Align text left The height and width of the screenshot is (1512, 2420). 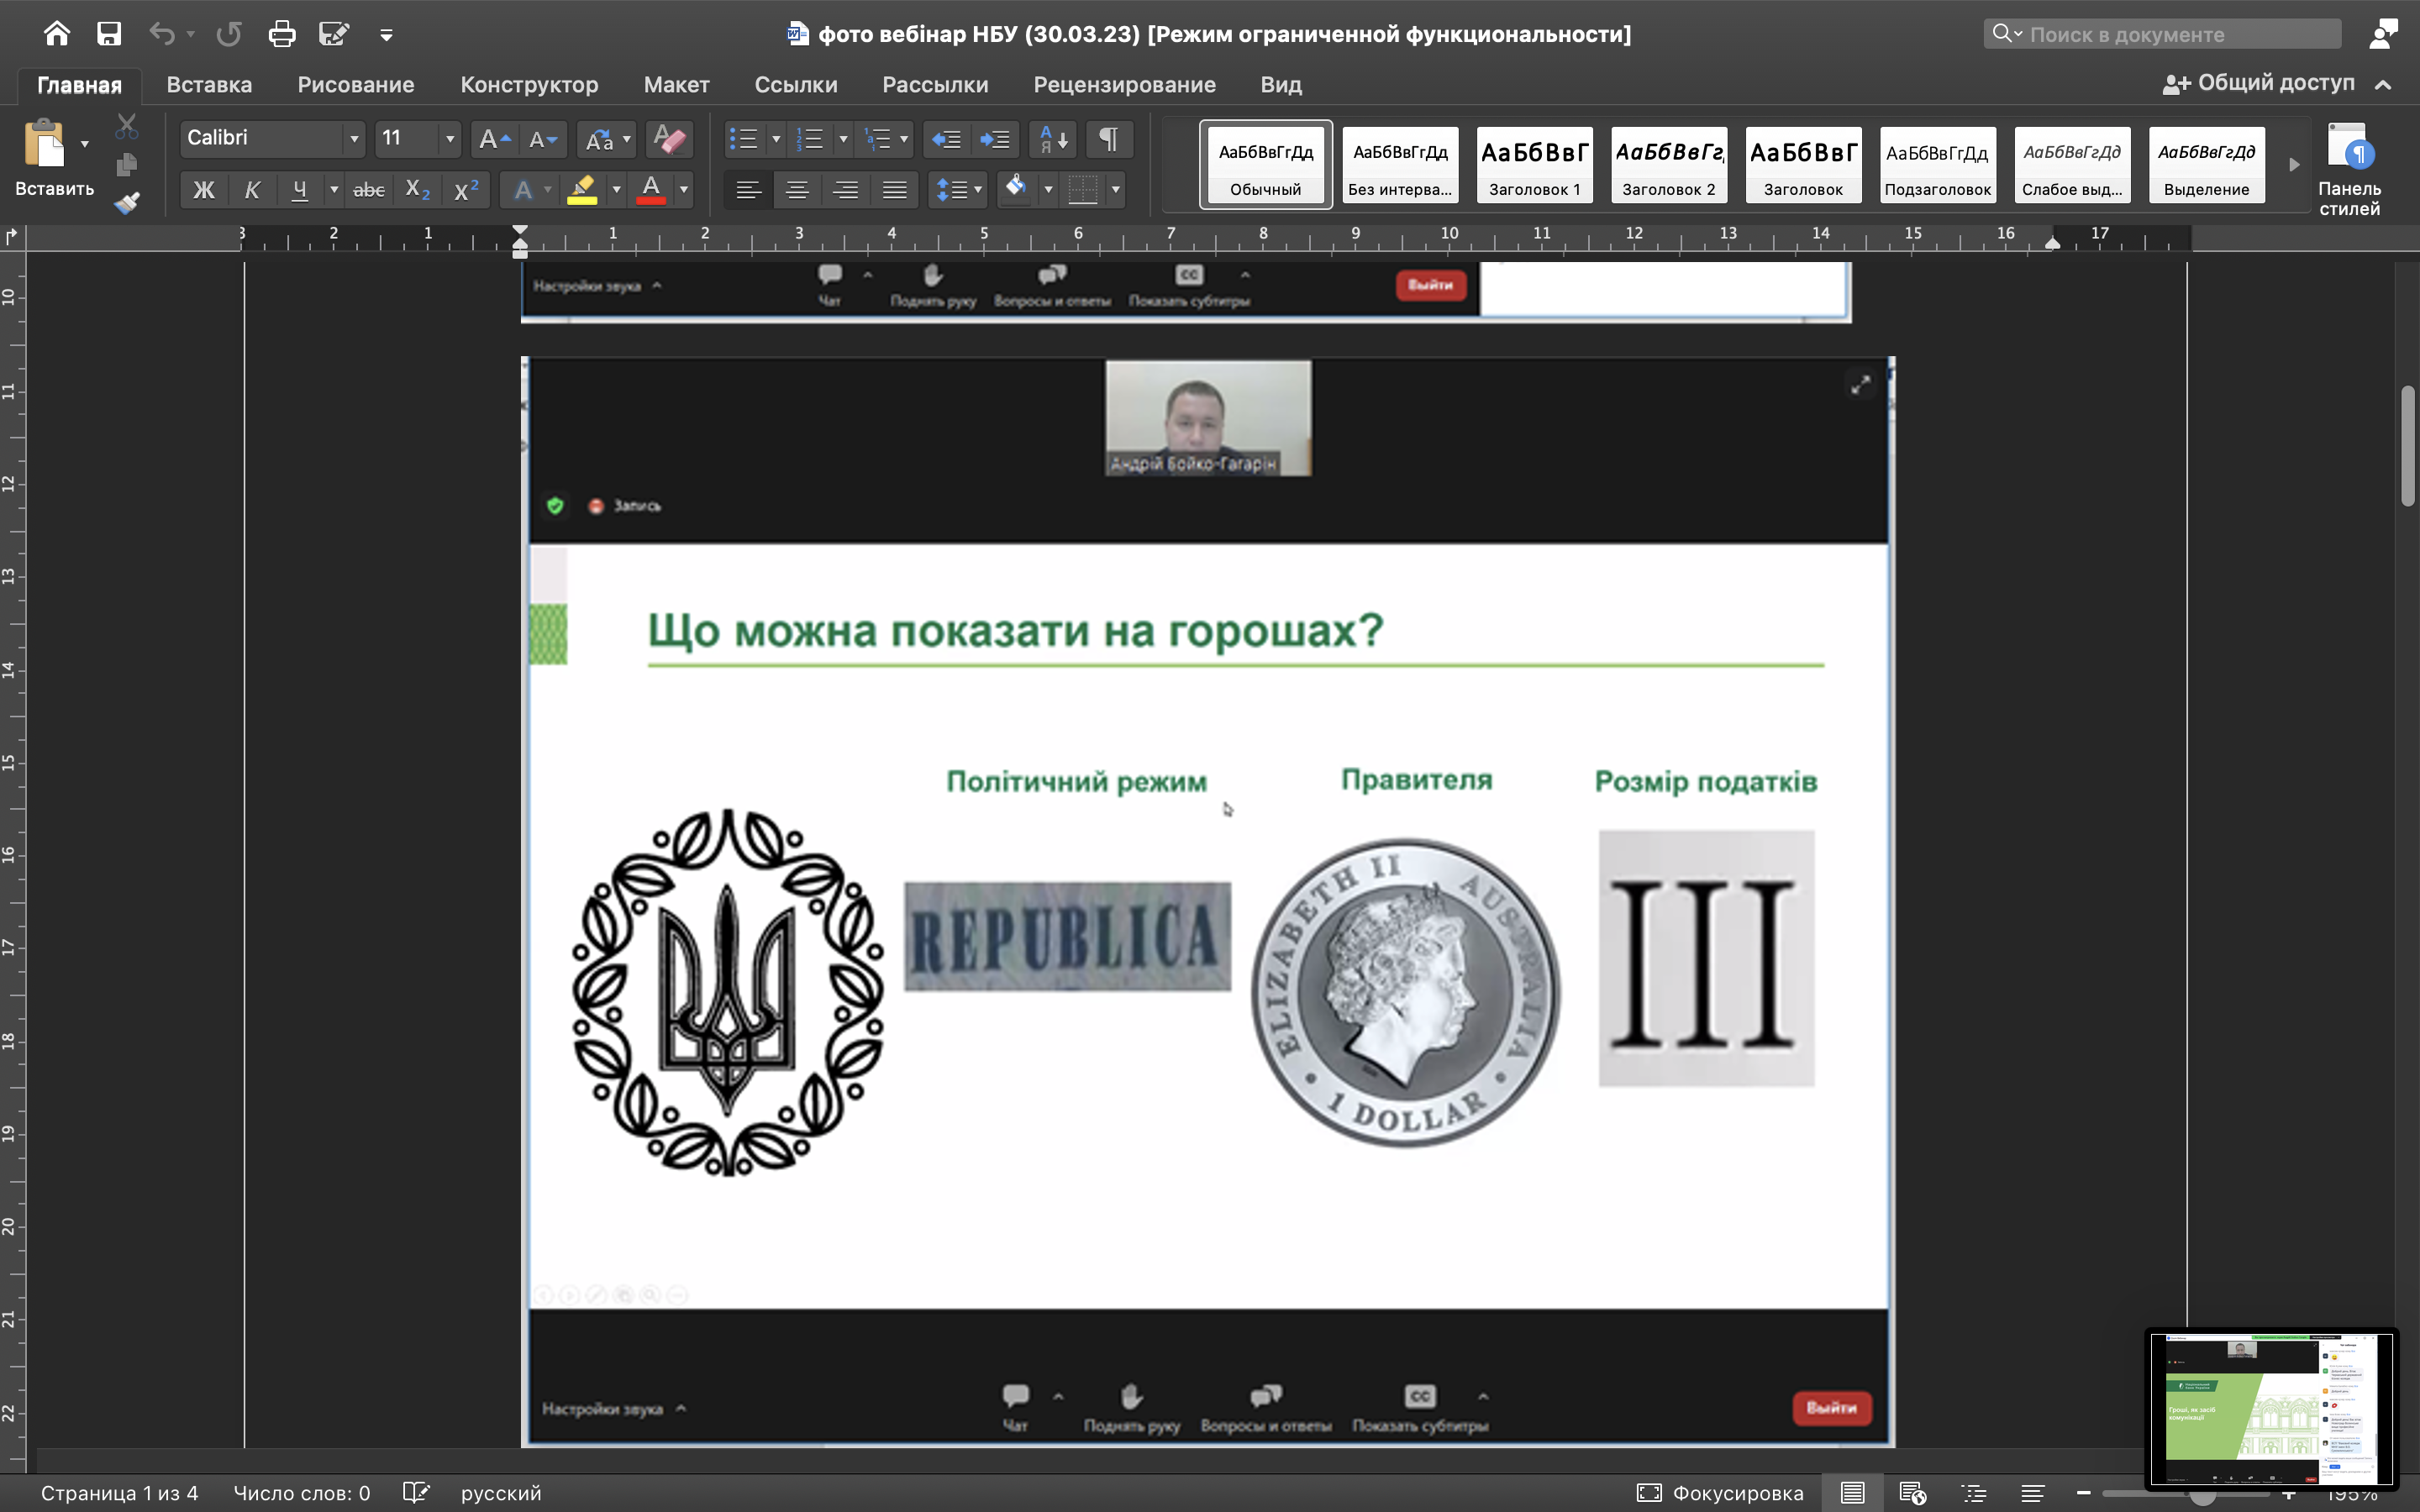[748, 189]
